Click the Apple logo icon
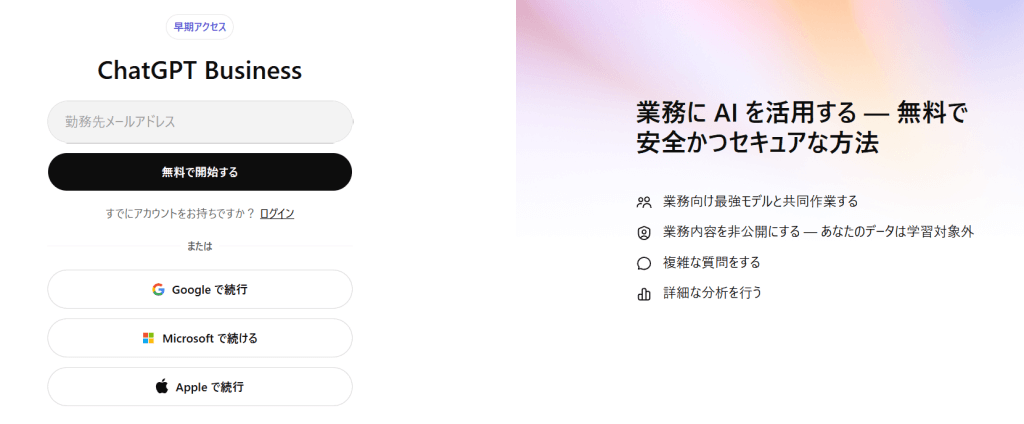The width and height of the screenshot is (1024, 424). pos(162,386)
